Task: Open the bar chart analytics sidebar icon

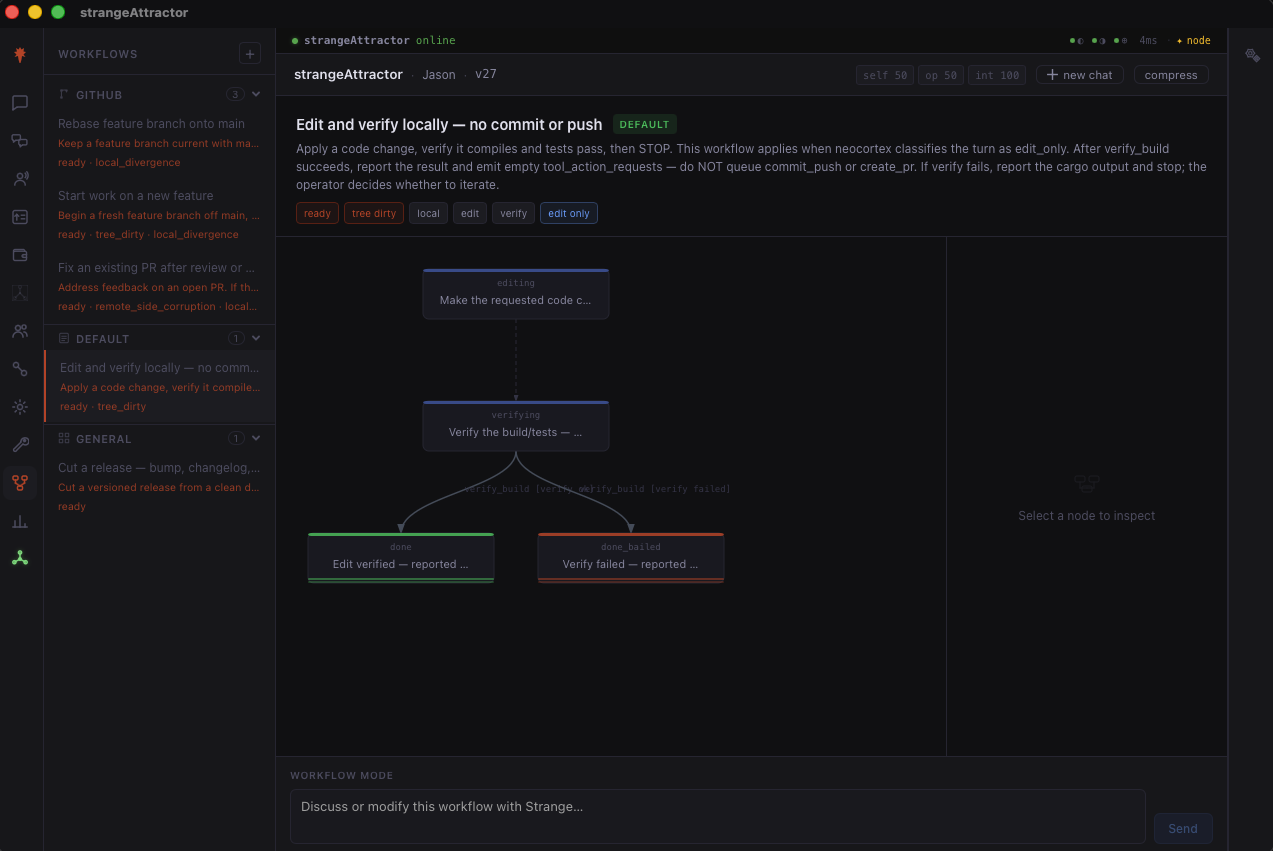Action: [20, 521]
